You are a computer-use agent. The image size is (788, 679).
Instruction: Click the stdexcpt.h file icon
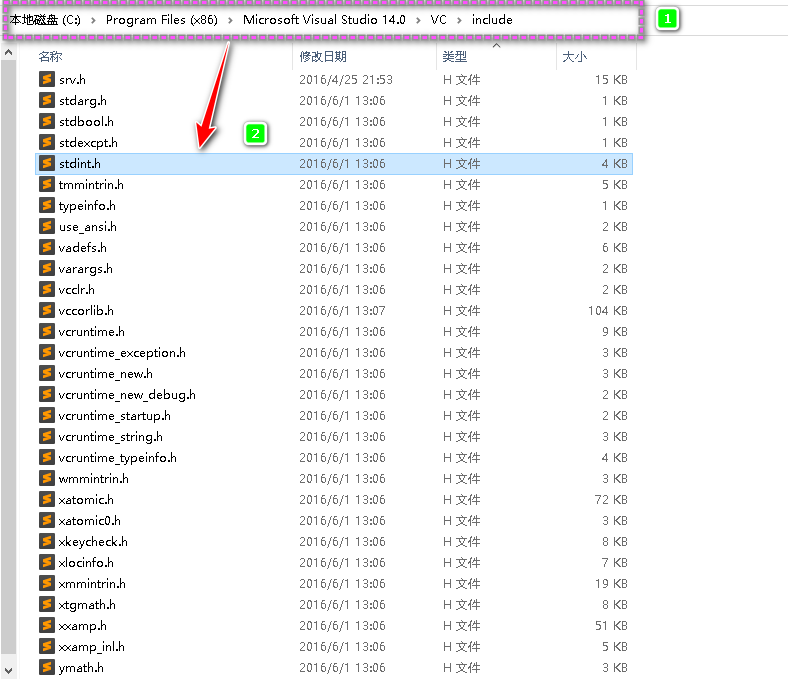(47, 143)
